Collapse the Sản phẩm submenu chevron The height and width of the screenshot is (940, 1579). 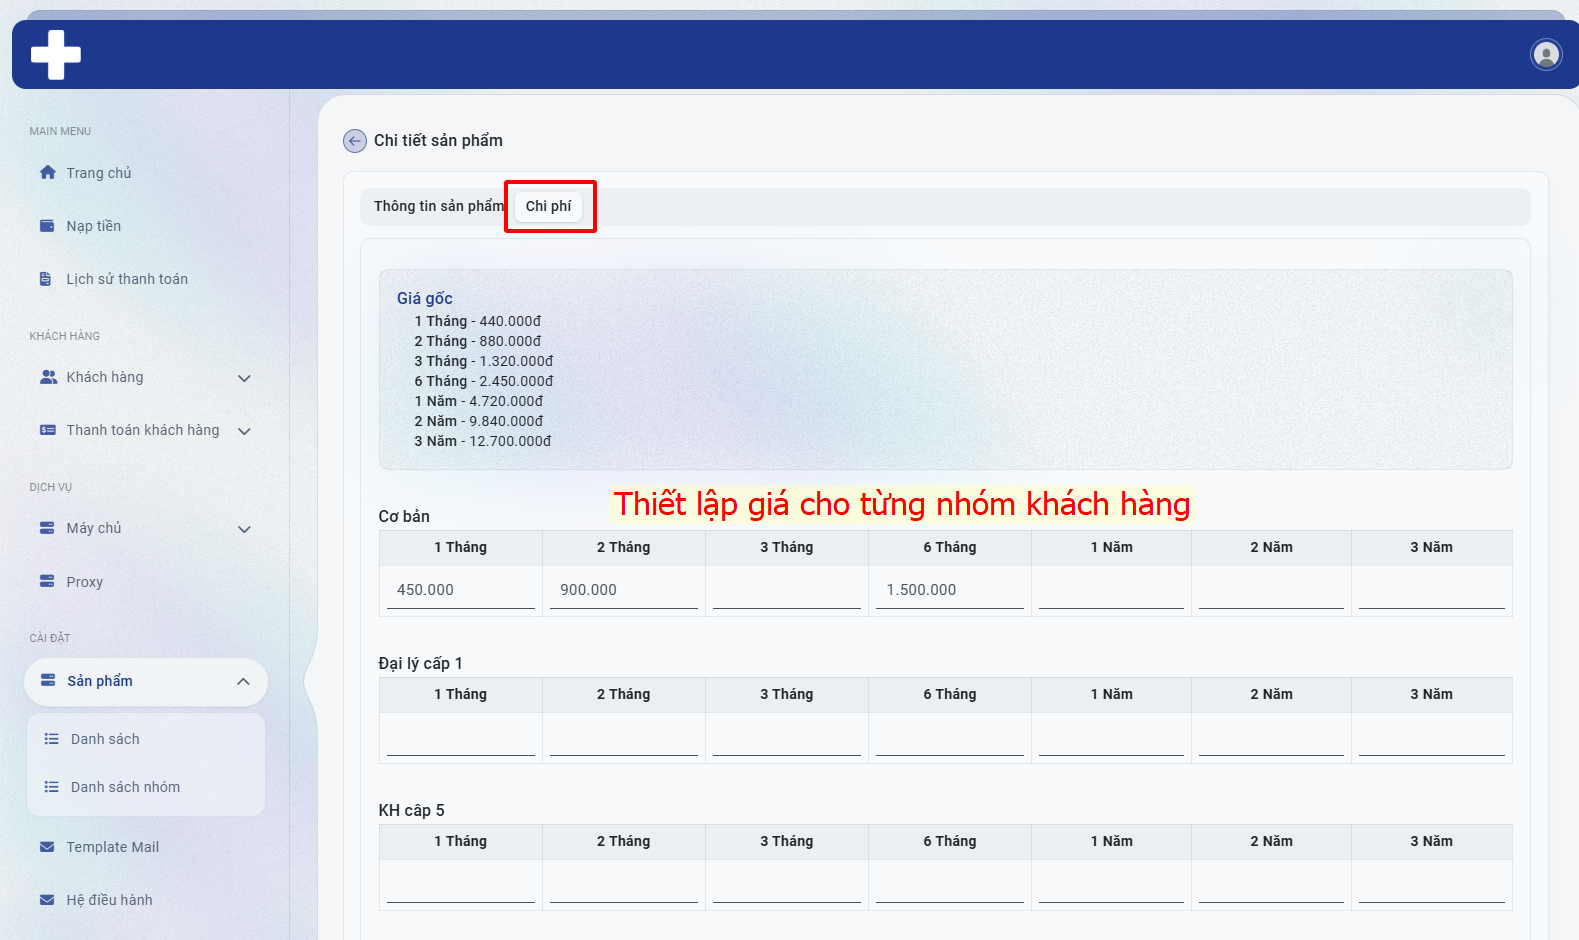click(x=243, y=681)
